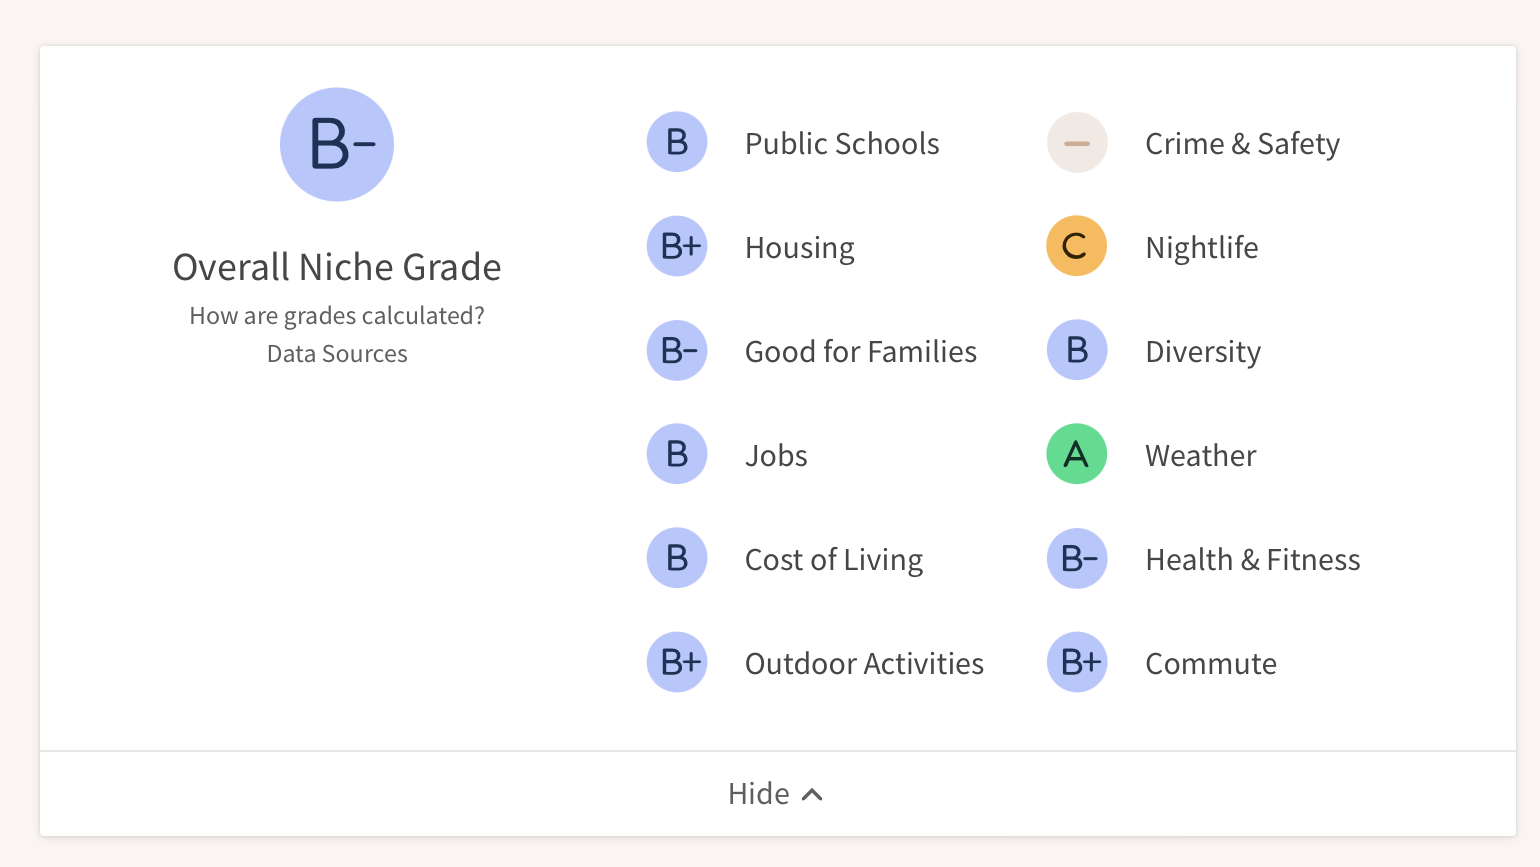1540x867 pixels.
Task: Open the "How are grades calculated?" link
Action: point(337,316)
